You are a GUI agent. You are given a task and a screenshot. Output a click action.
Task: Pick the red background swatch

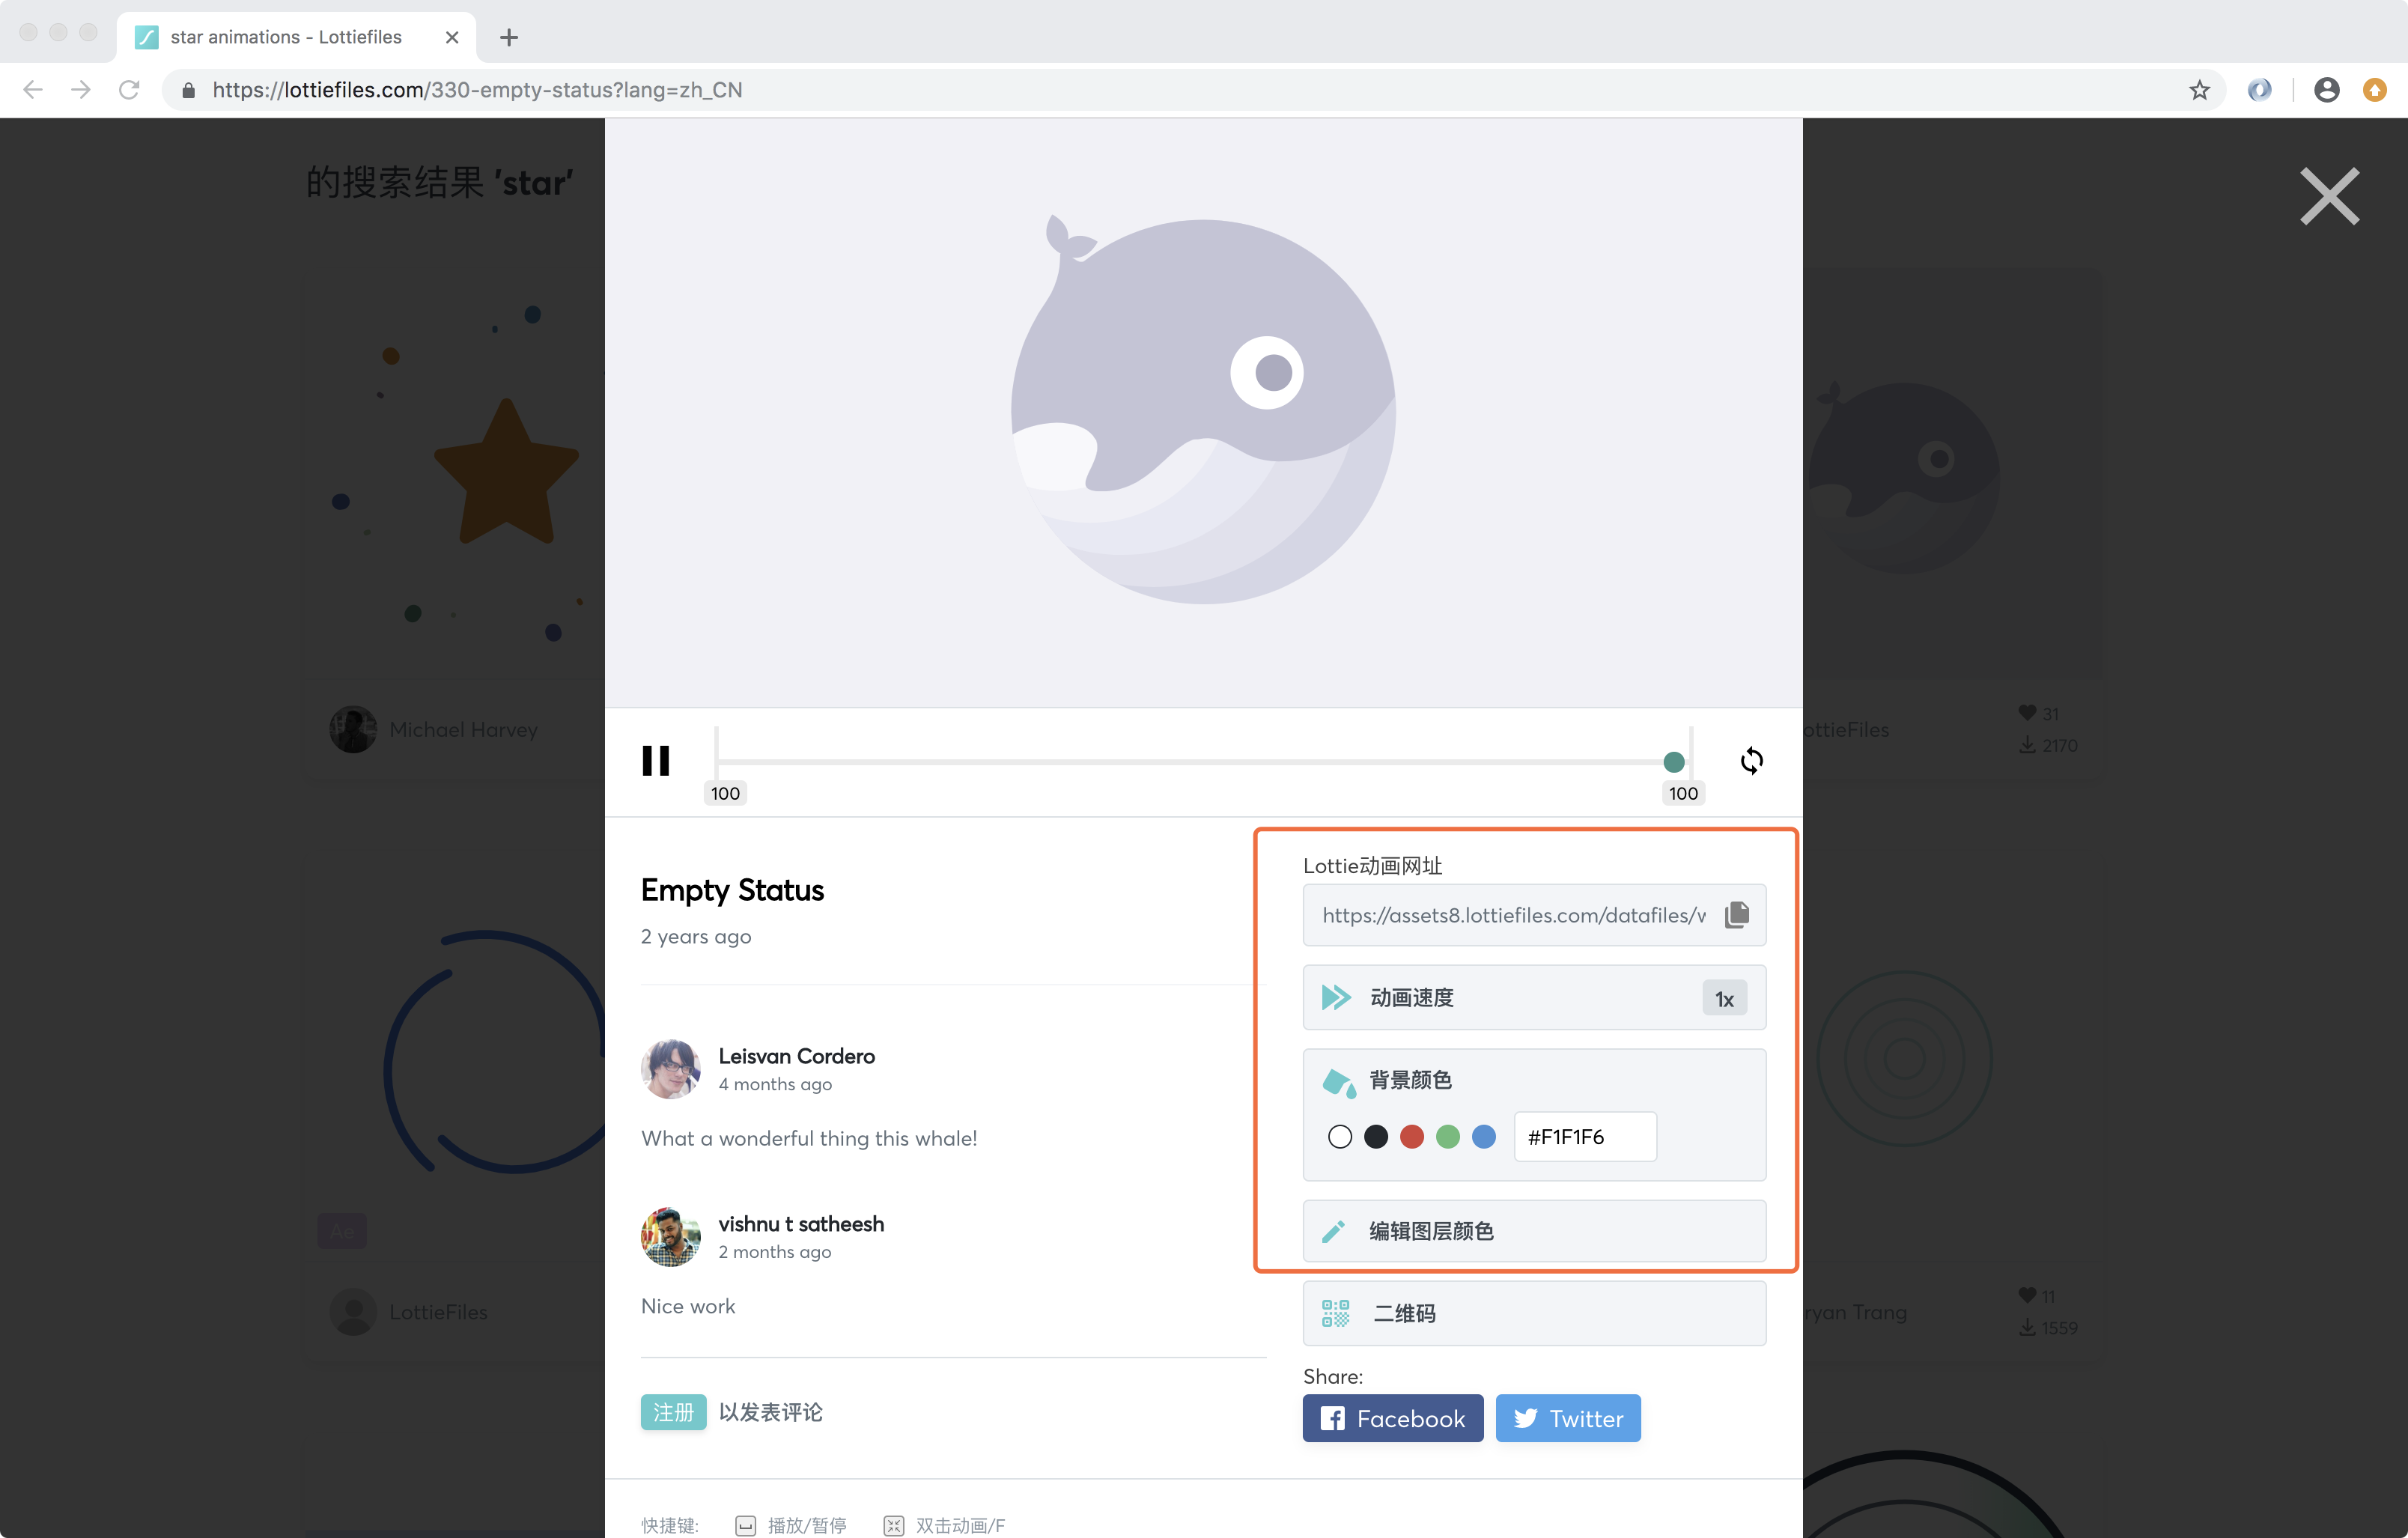click(1412, 1137)
